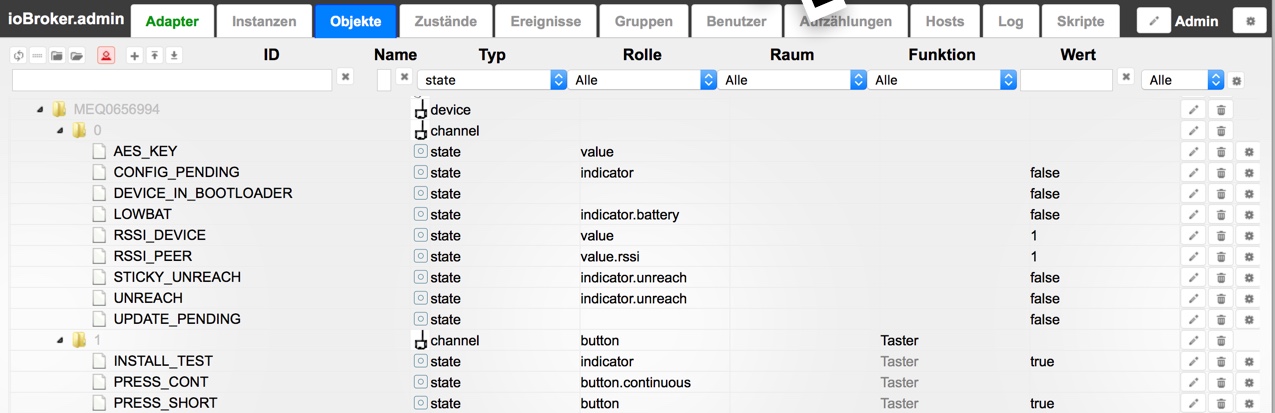1275x413 pixels.
Task: Click the download objects arrow icon
Action: click(174, 56)
